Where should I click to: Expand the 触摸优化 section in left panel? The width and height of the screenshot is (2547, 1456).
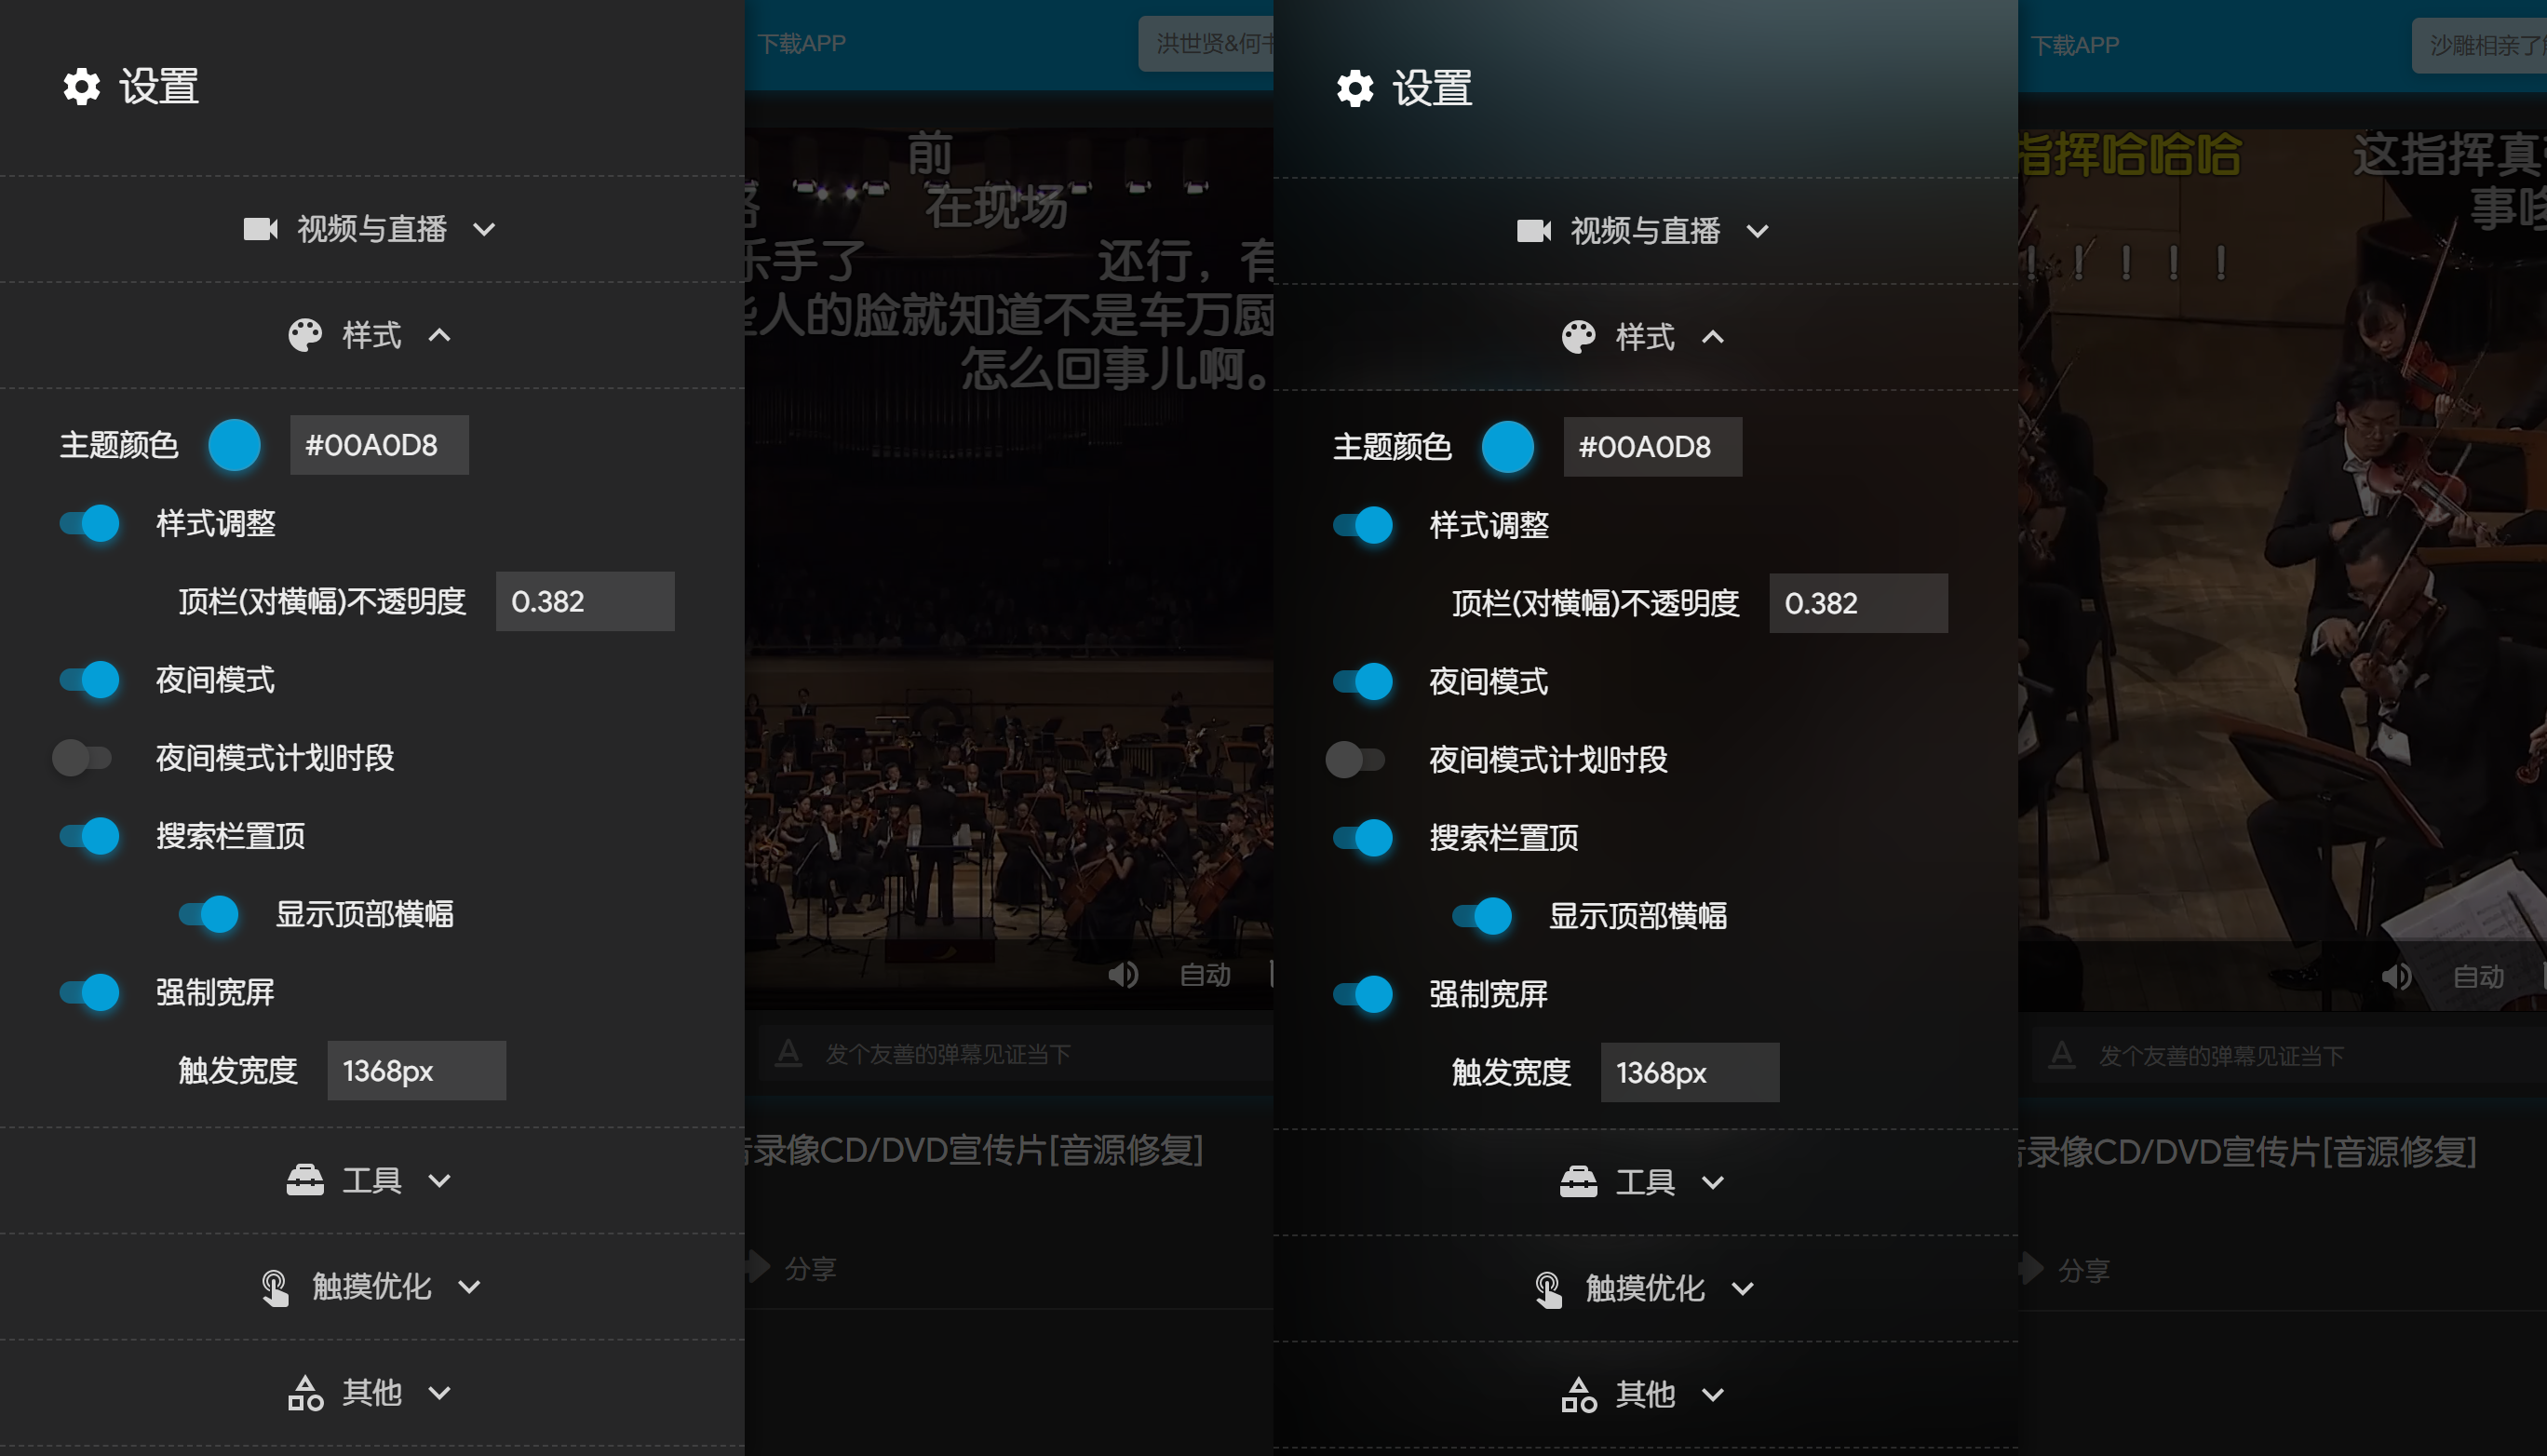(371, 1287)
